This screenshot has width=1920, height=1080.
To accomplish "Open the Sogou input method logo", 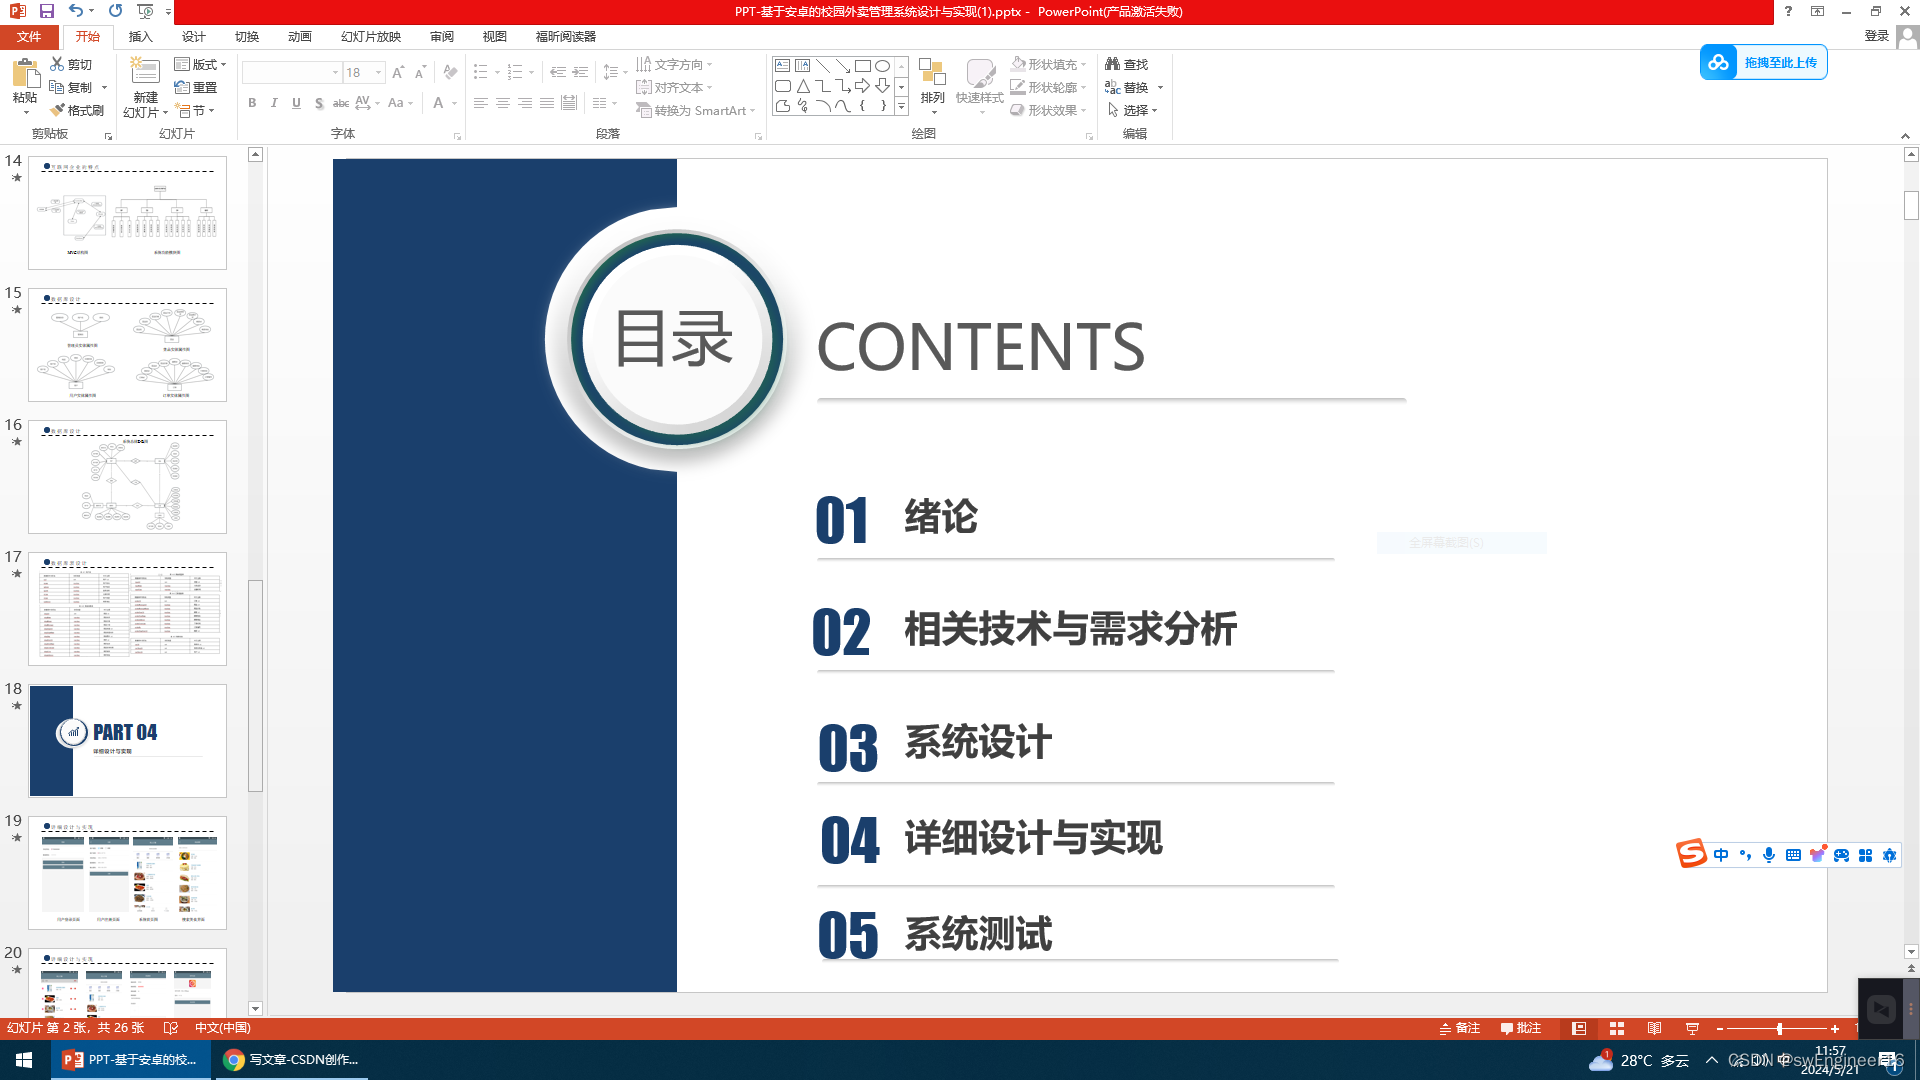I will [x=1691, y=854].
